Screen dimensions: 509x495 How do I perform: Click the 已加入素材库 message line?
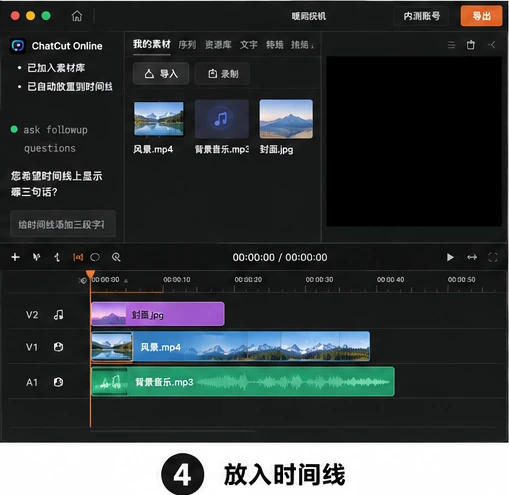[x=56, y=68]
